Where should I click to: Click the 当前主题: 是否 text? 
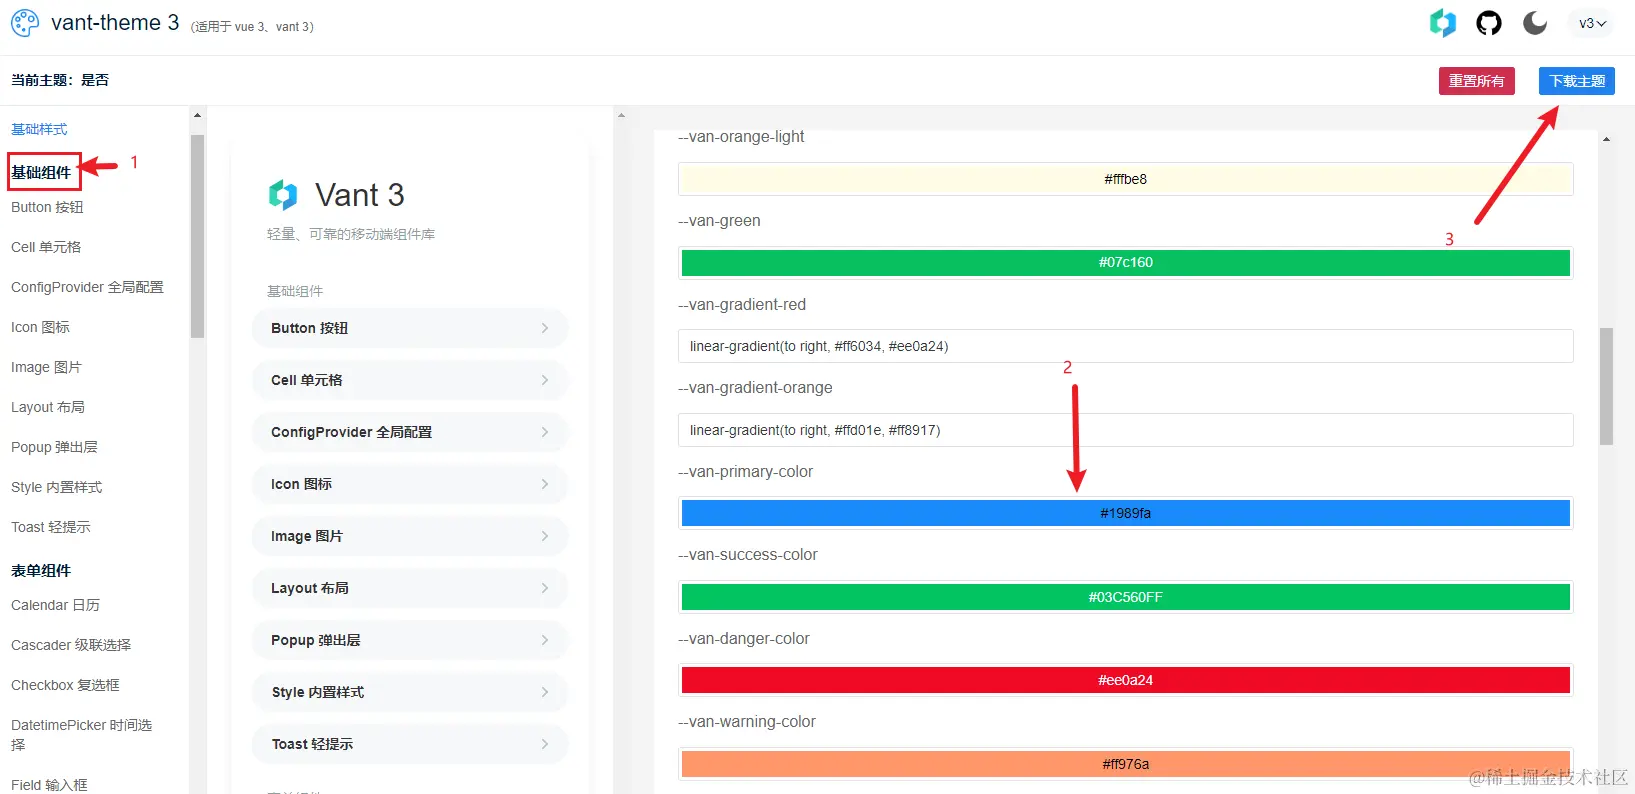tap(60, 80)
